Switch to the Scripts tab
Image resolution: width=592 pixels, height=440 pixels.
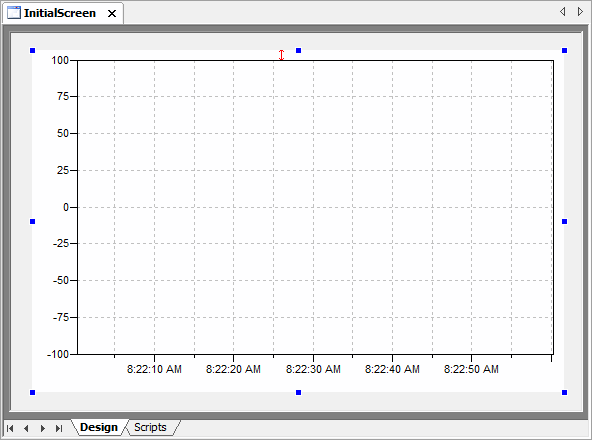[x=150, y=427]
